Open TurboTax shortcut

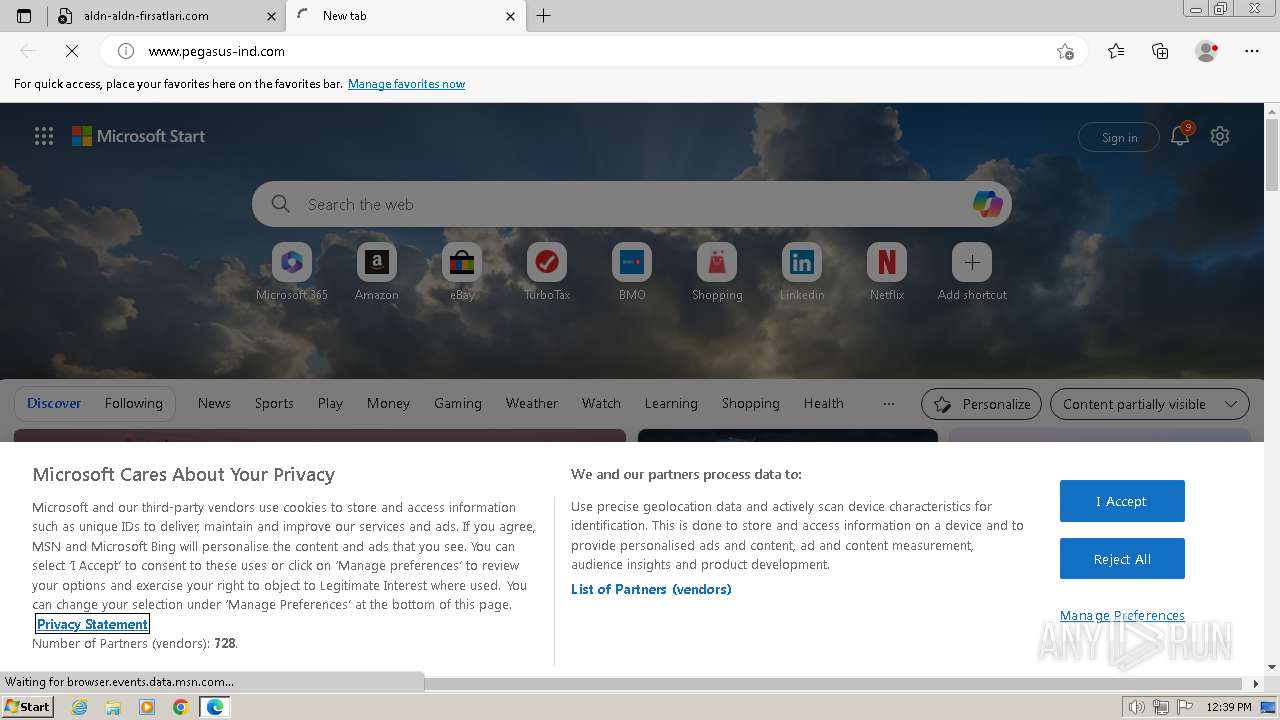547,271
